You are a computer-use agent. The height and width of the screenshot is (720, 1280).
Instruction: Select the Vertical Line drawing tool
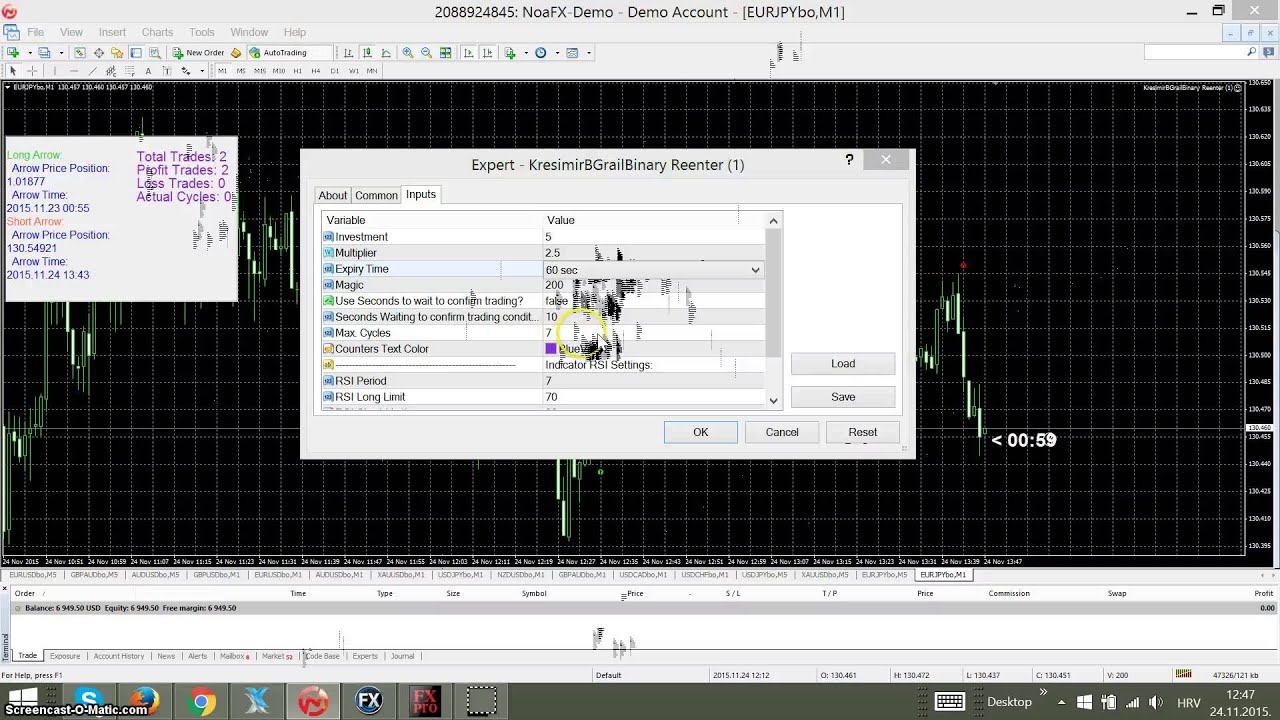55,71
